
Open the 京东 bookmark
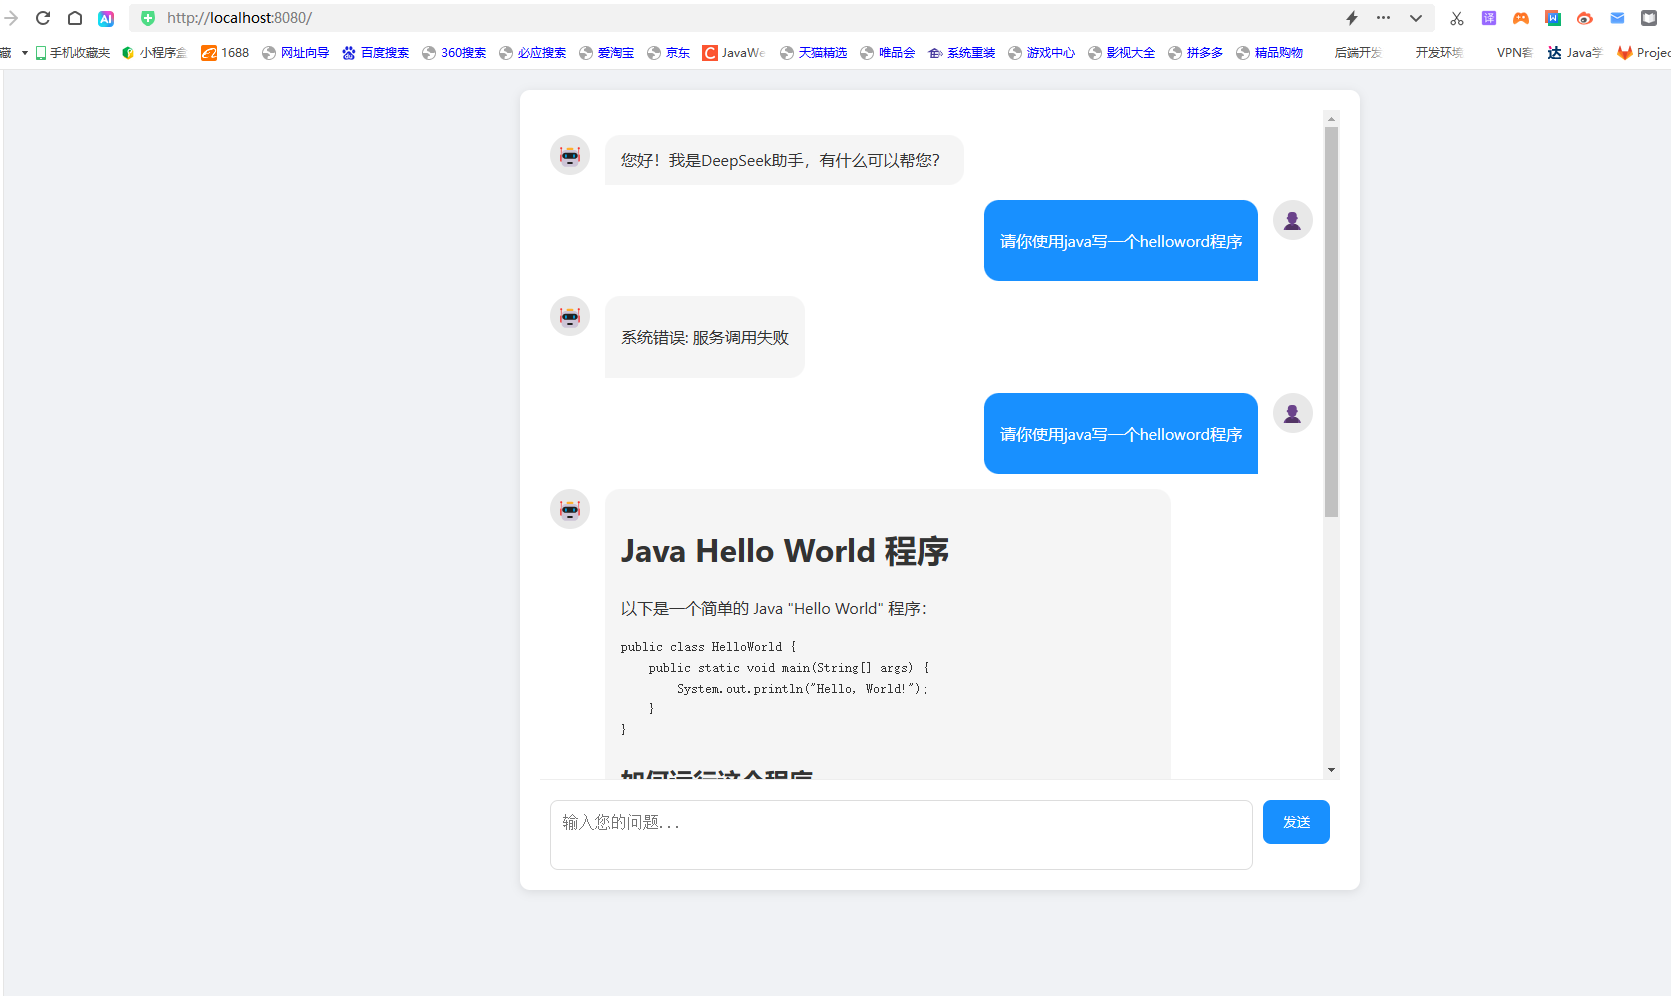pos(668,53)
